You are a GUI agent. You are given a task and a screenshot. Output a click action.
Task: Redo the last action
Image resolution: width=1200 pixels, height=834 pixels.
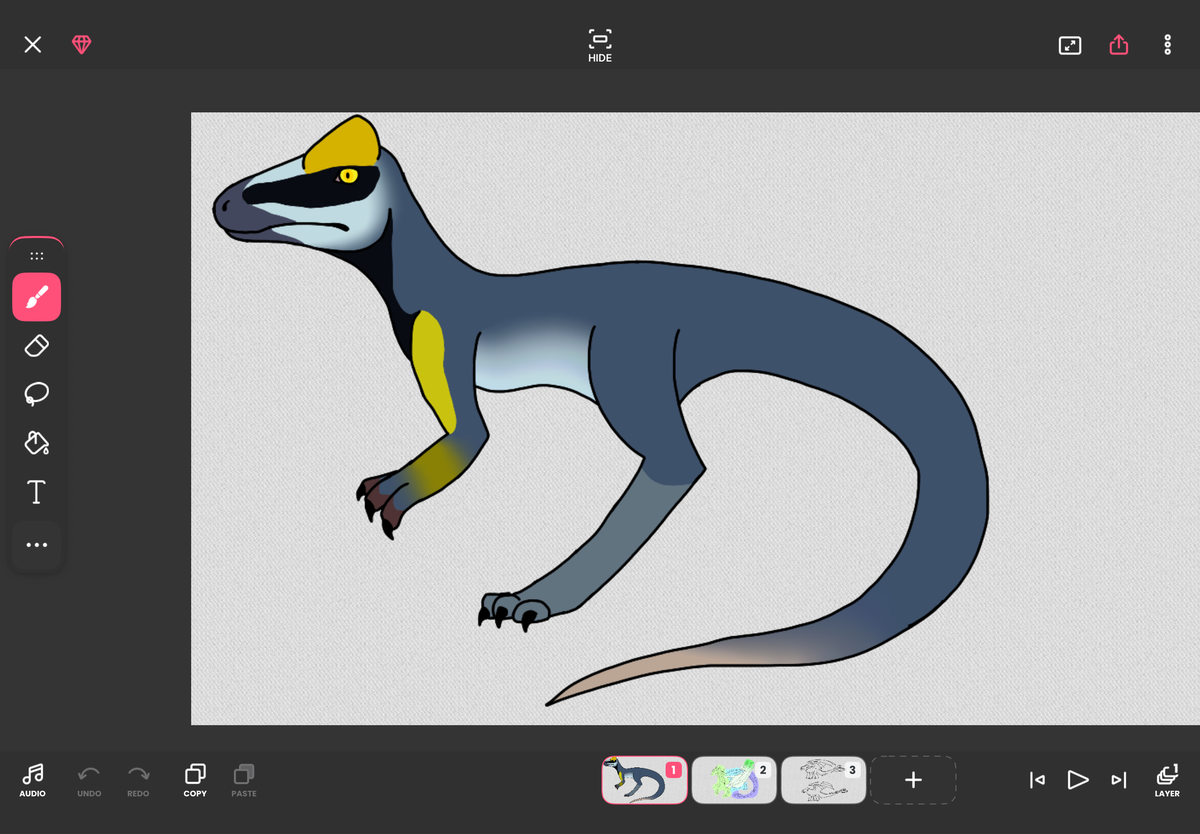point(138,780)
